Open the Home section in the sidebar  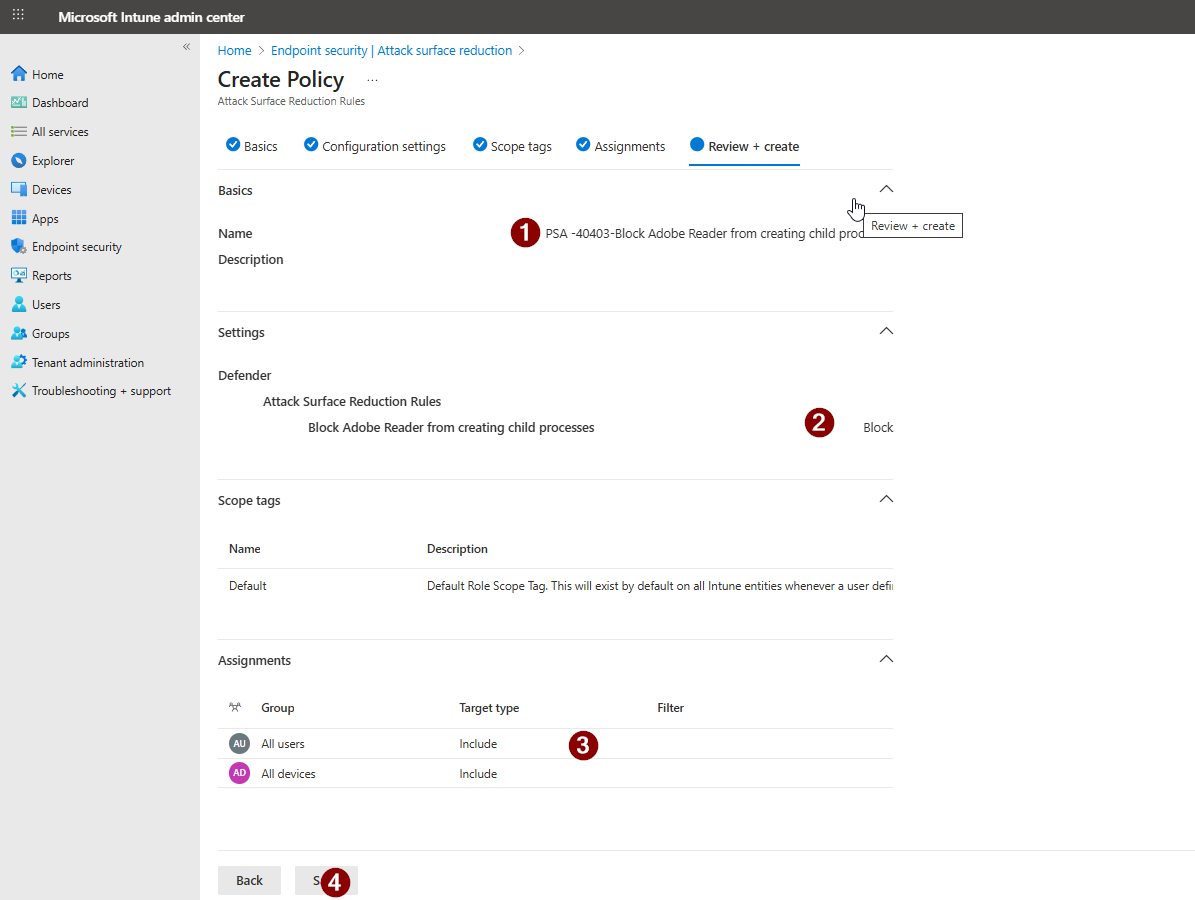[45, 73]
